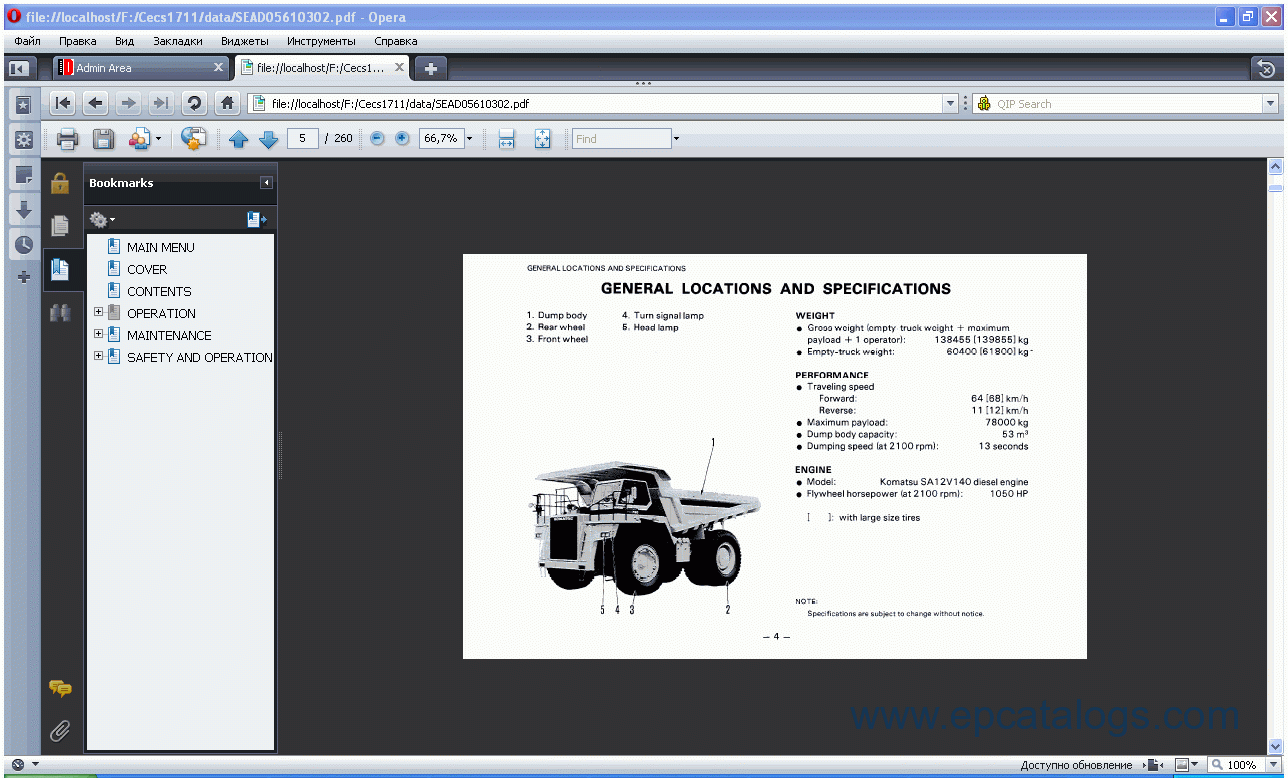Open the Файл menu
Screen dimensions: 1288x778
[28, 41]
